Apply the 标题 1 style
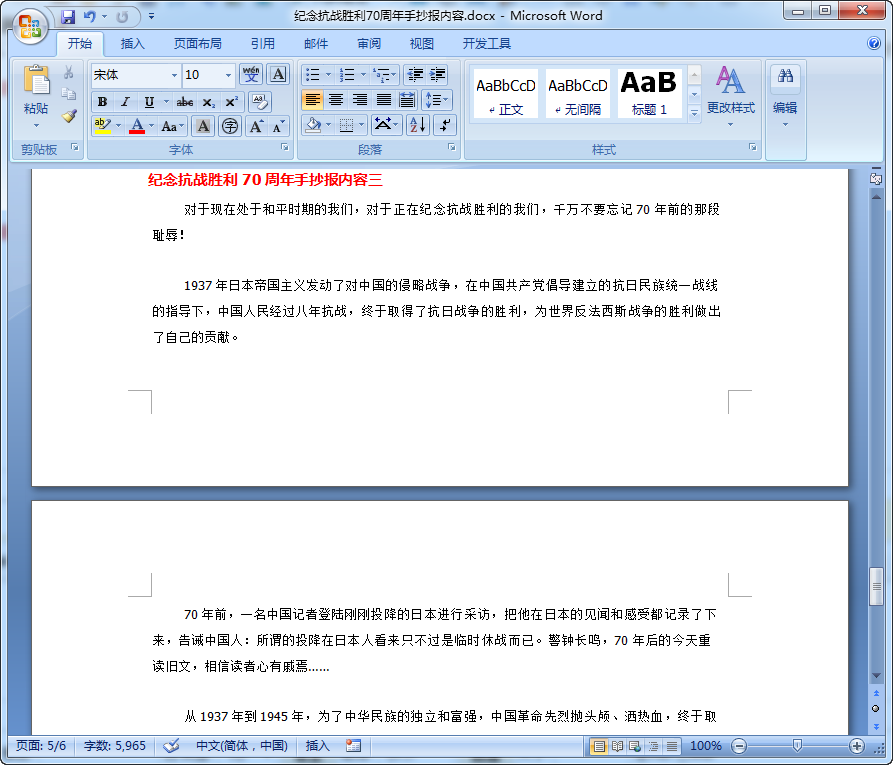Screen dimensions: 893x765 pyautogui.click(x=648, y=91)
